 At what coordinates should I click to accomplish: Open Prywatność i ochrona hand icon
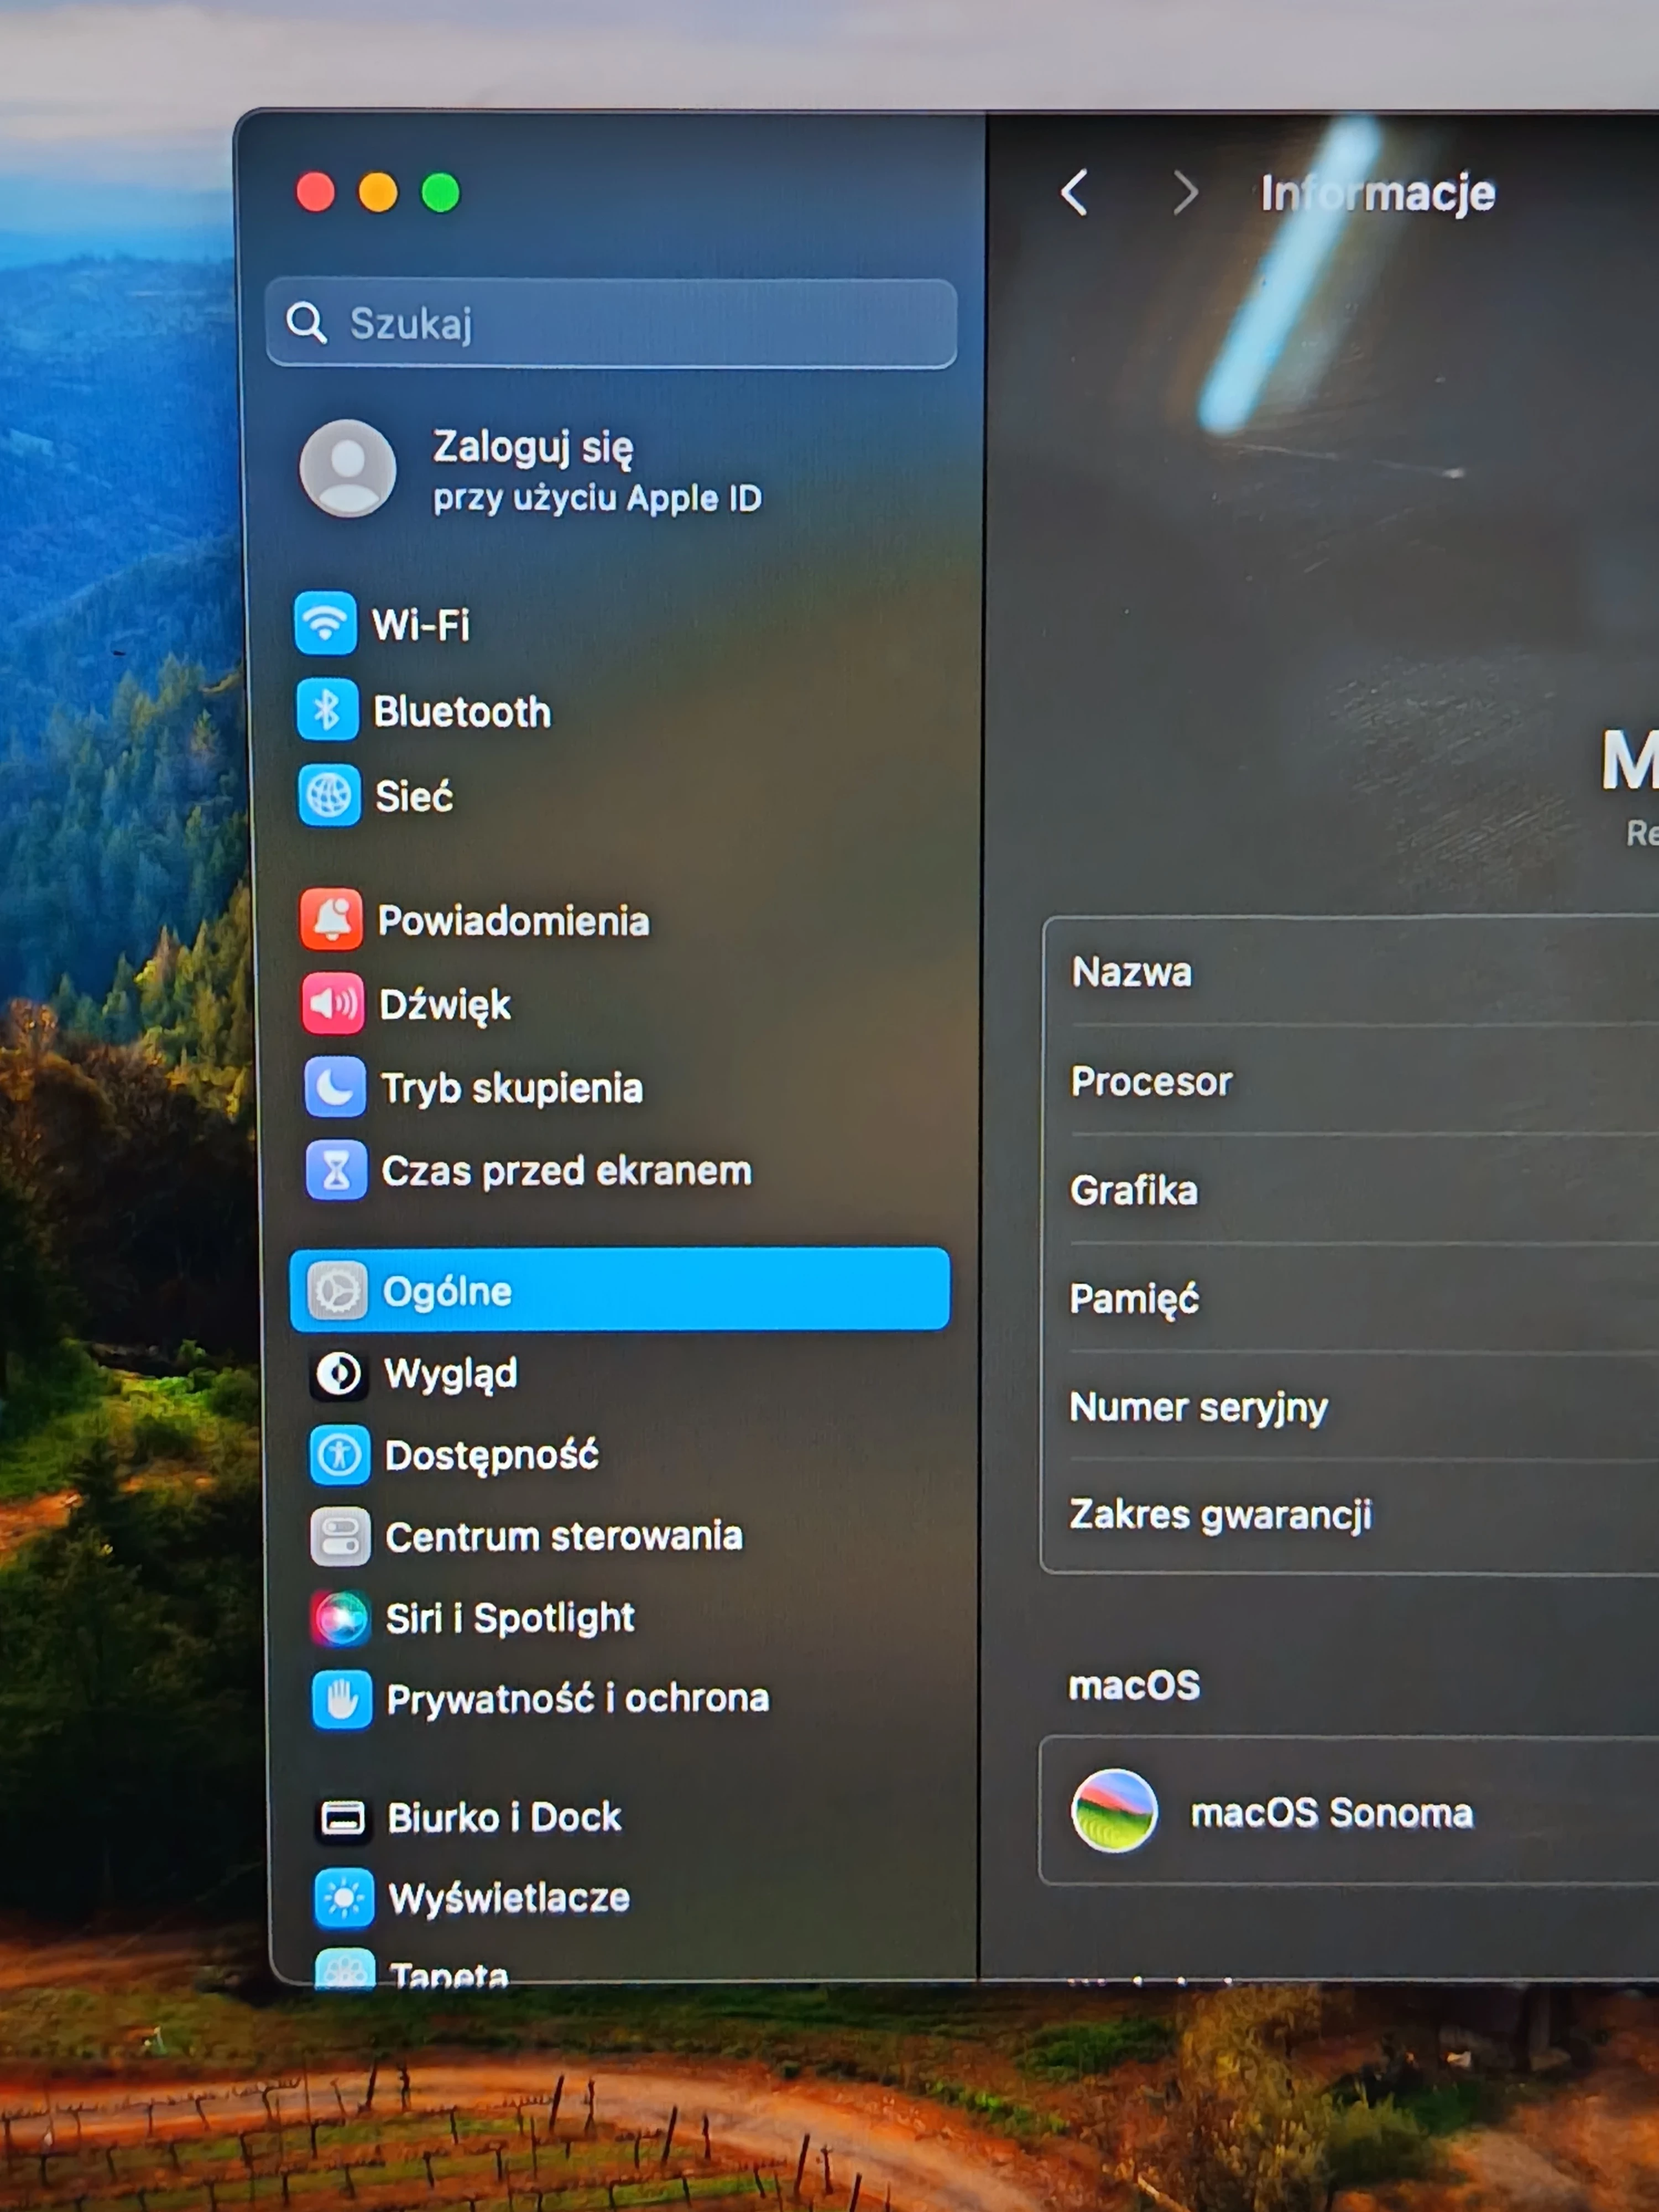pos(342,1698)
